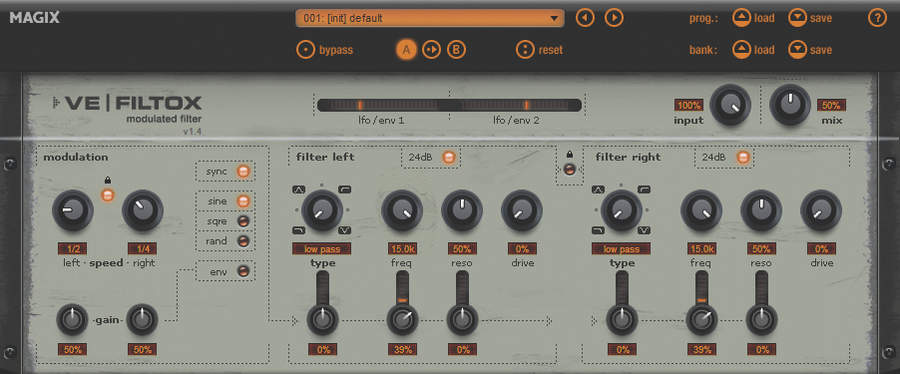Image resolution: width=900 pixels, height=374 pixels.
Task: Toggle filter right 24dB slope
Action: coord(743,157)
